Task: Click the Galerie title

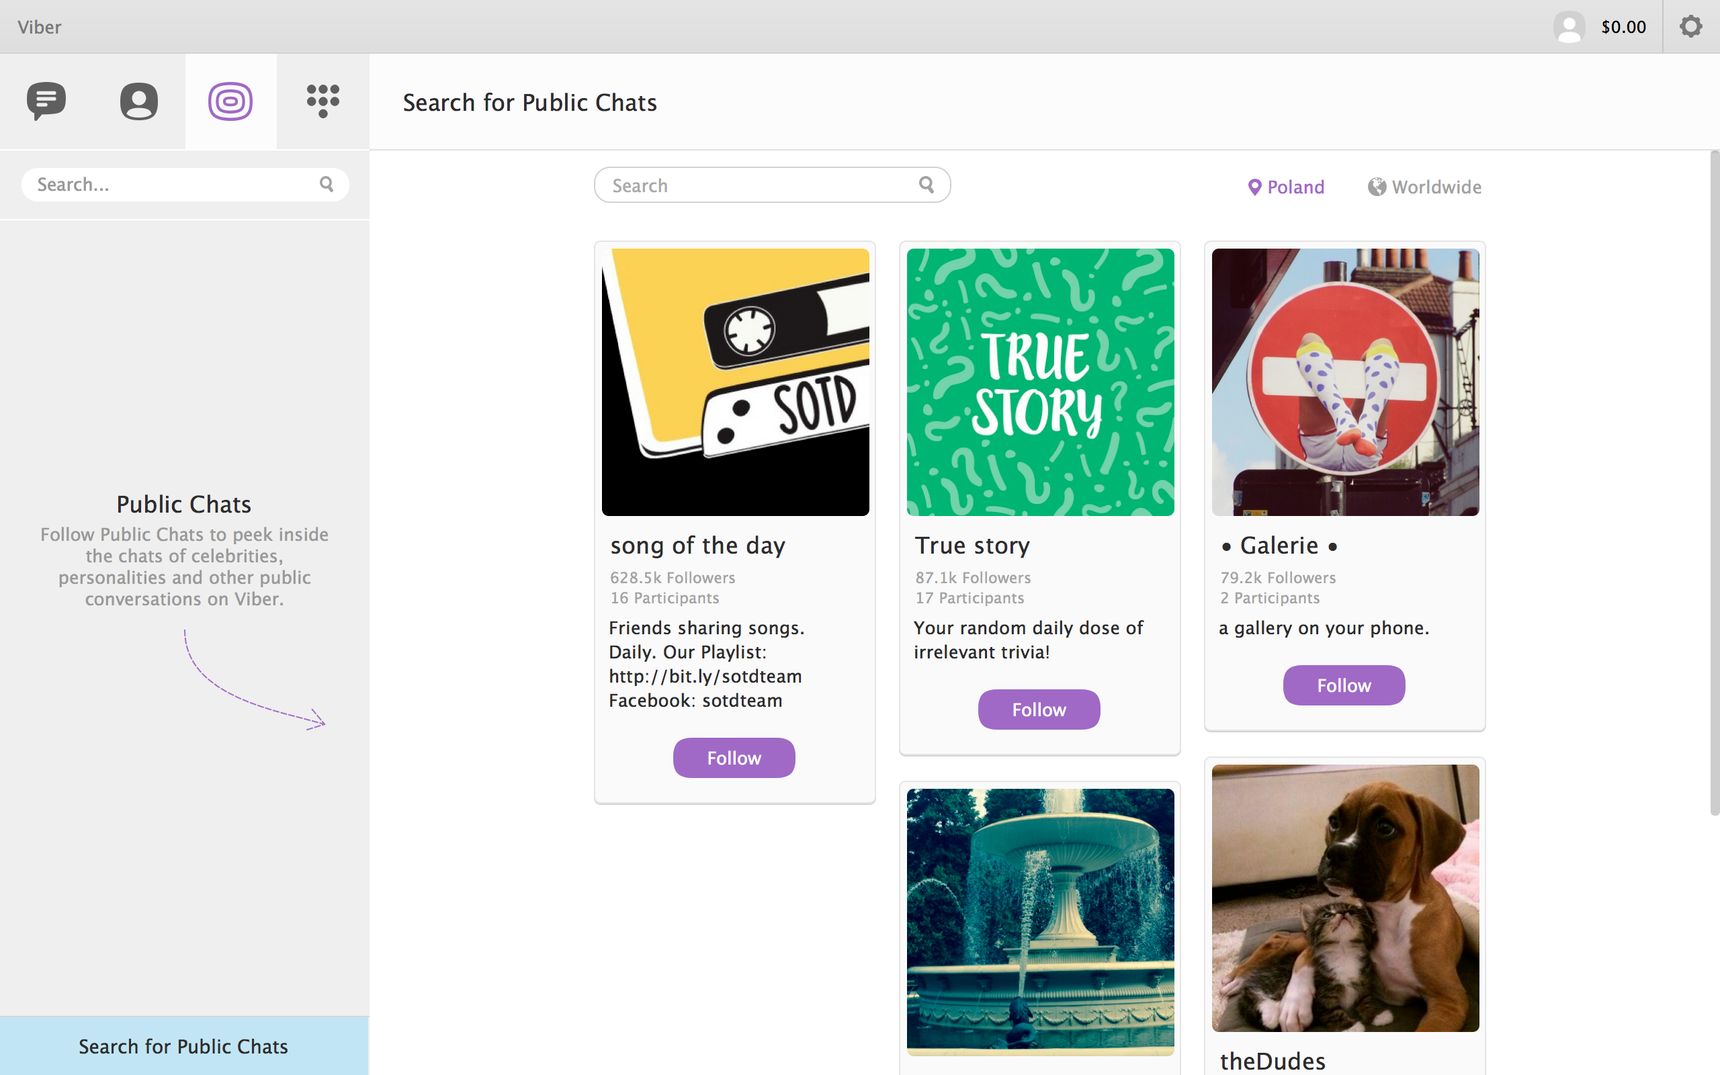Action: (x=1279, y=546)
